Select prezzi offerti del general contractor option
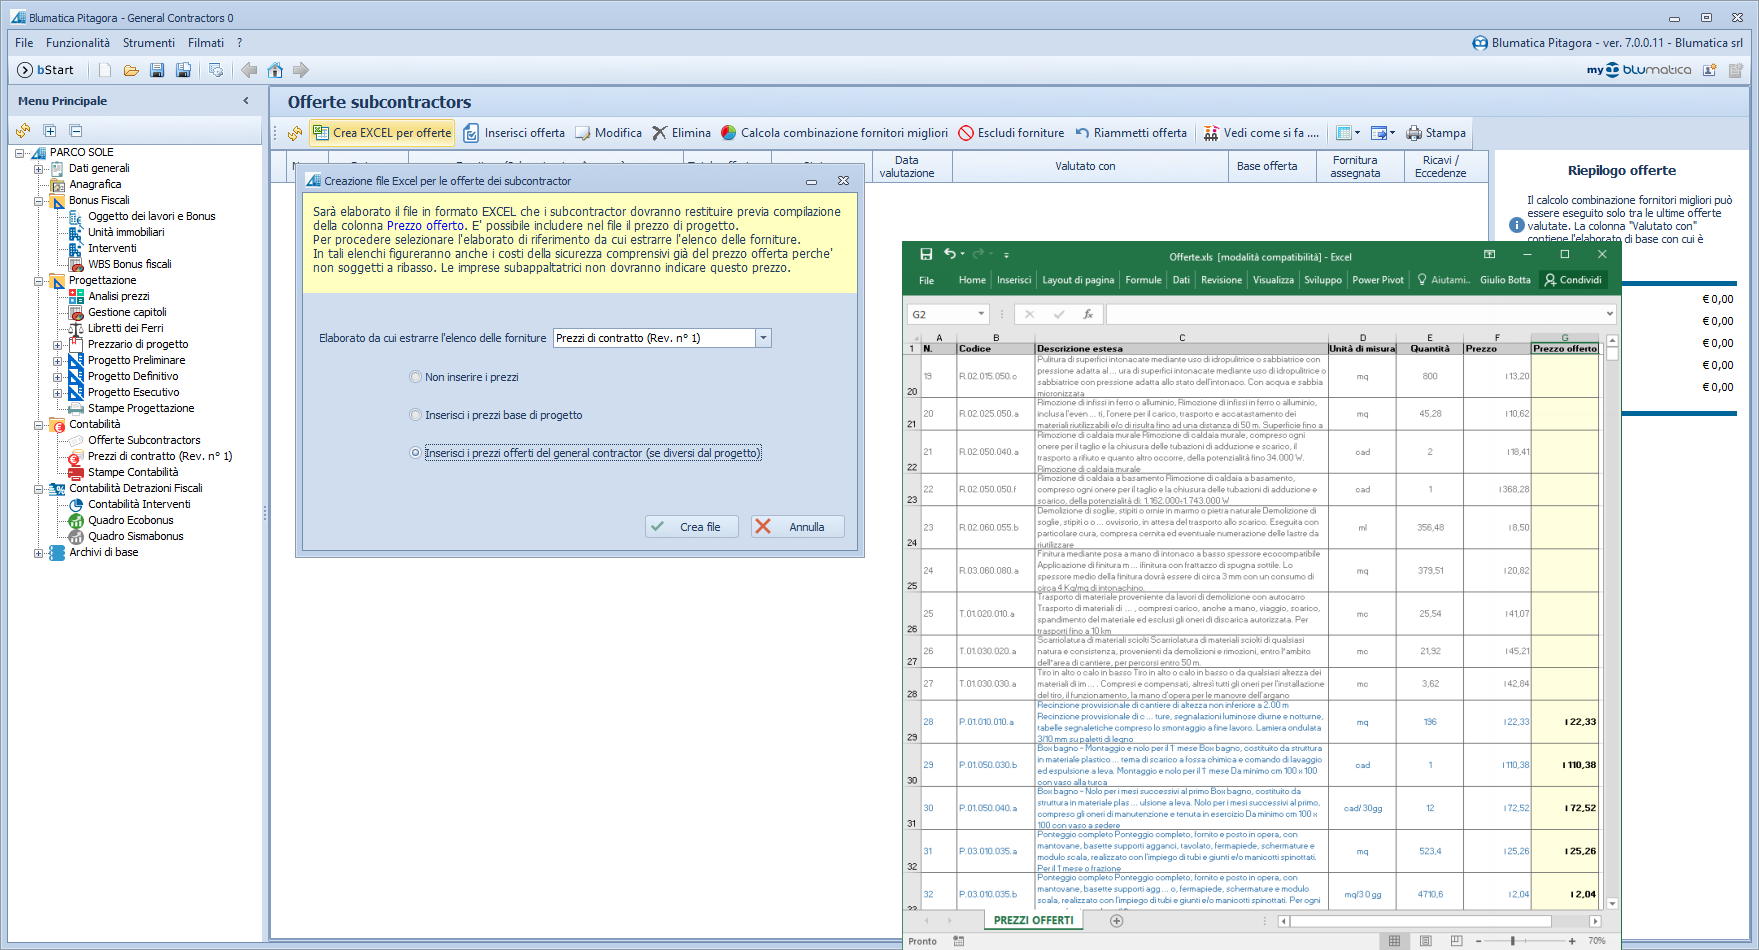Screen dimensions: 1759x950 [416, 453]
